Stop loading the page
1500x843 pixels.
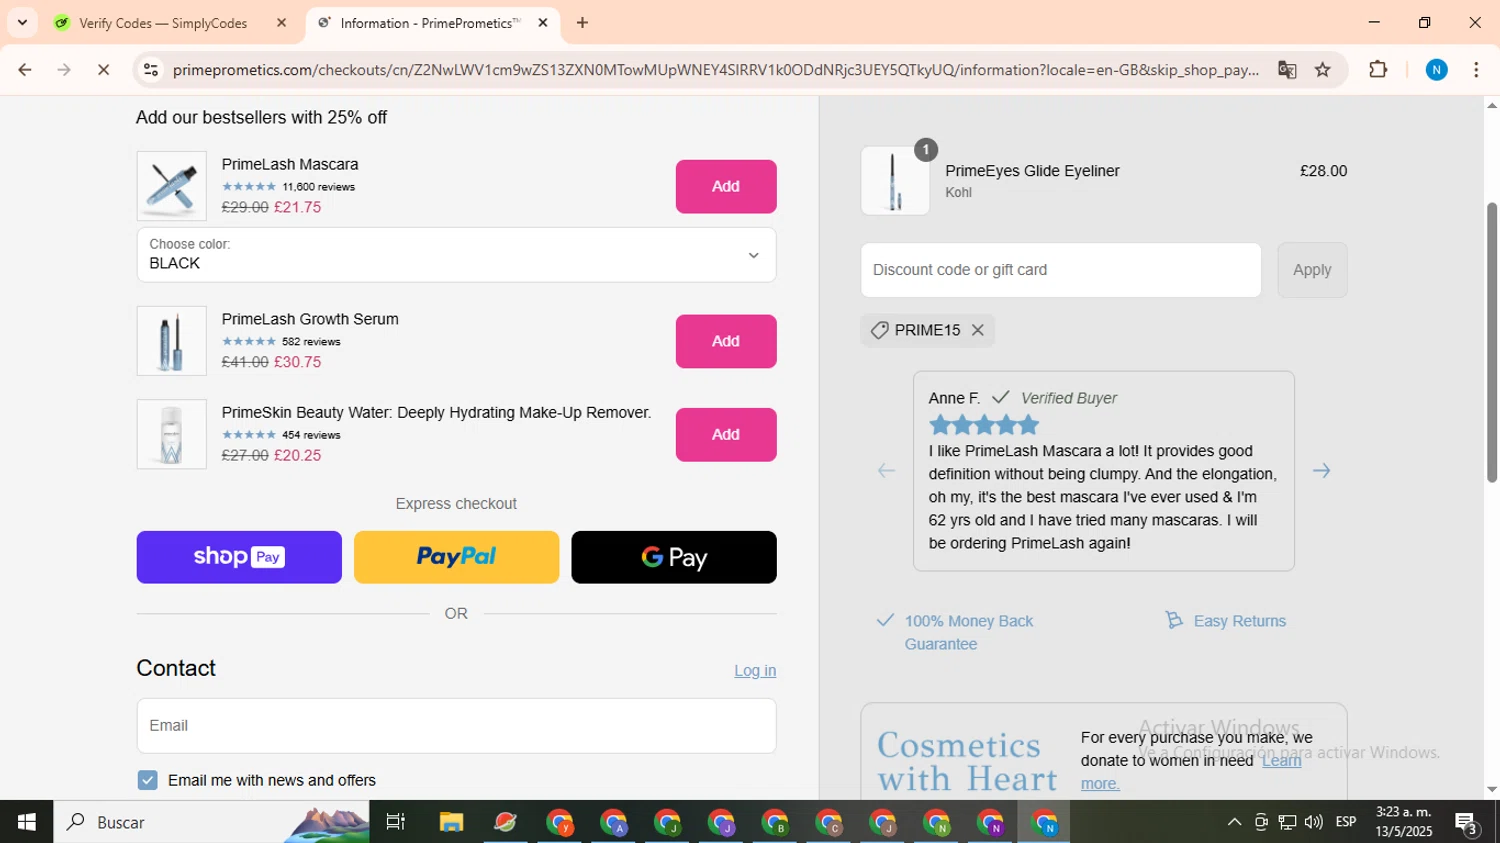click(103, 70)
